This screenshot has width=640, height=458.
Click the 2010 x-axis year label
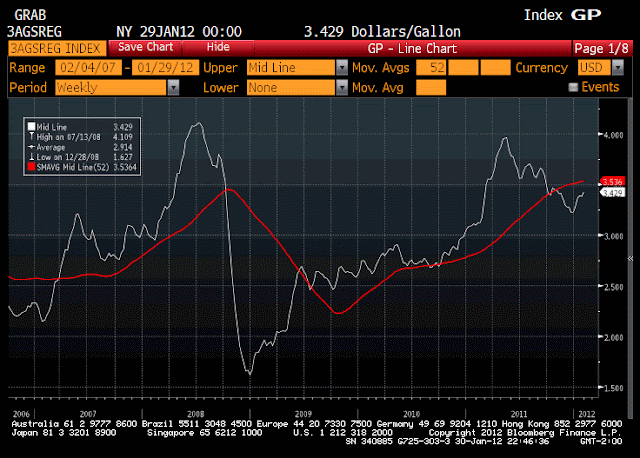pos(411,414)
